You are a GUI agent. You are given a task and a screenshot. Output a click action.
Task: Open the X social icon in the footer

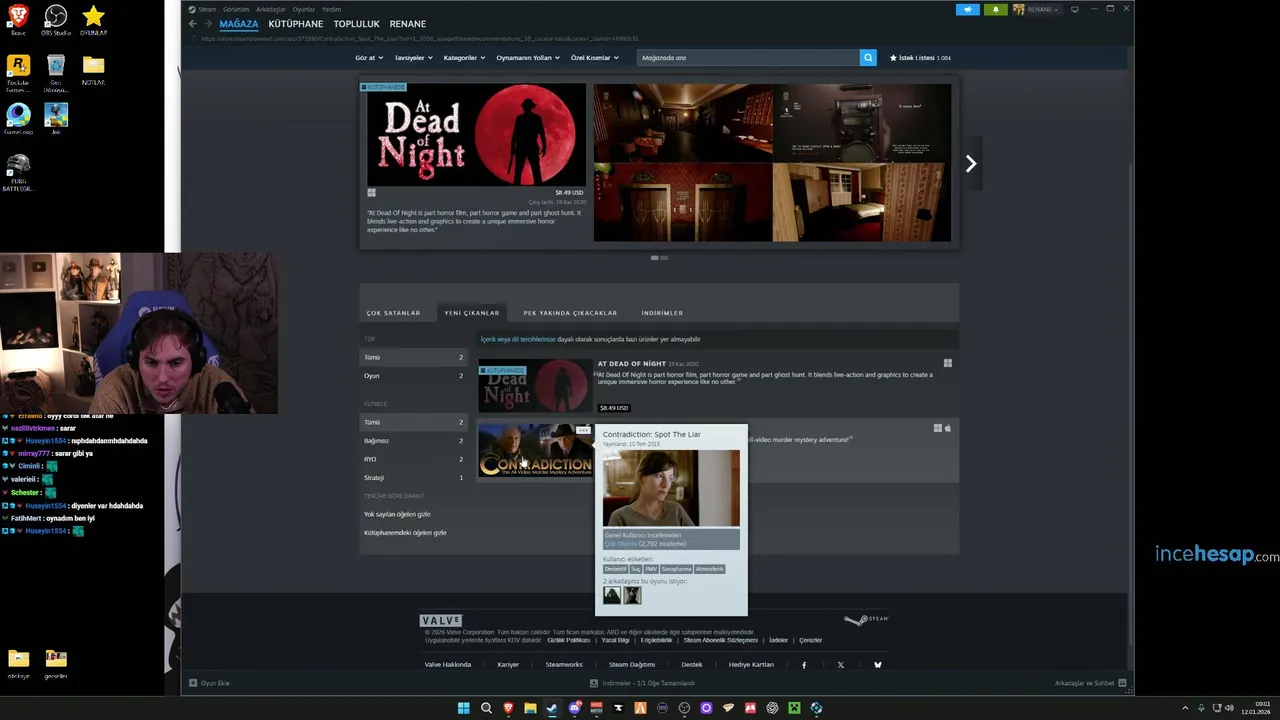click(841, 665)
